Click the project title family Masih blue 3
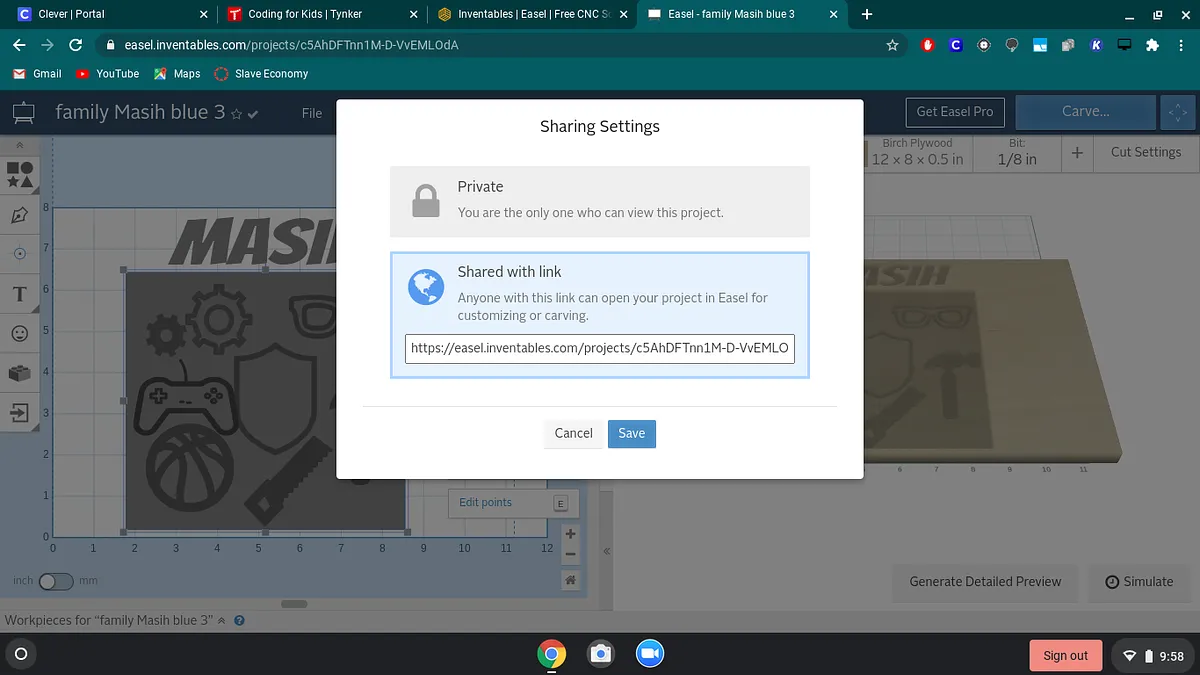The image size is (1200, 675). pos(140,112)
